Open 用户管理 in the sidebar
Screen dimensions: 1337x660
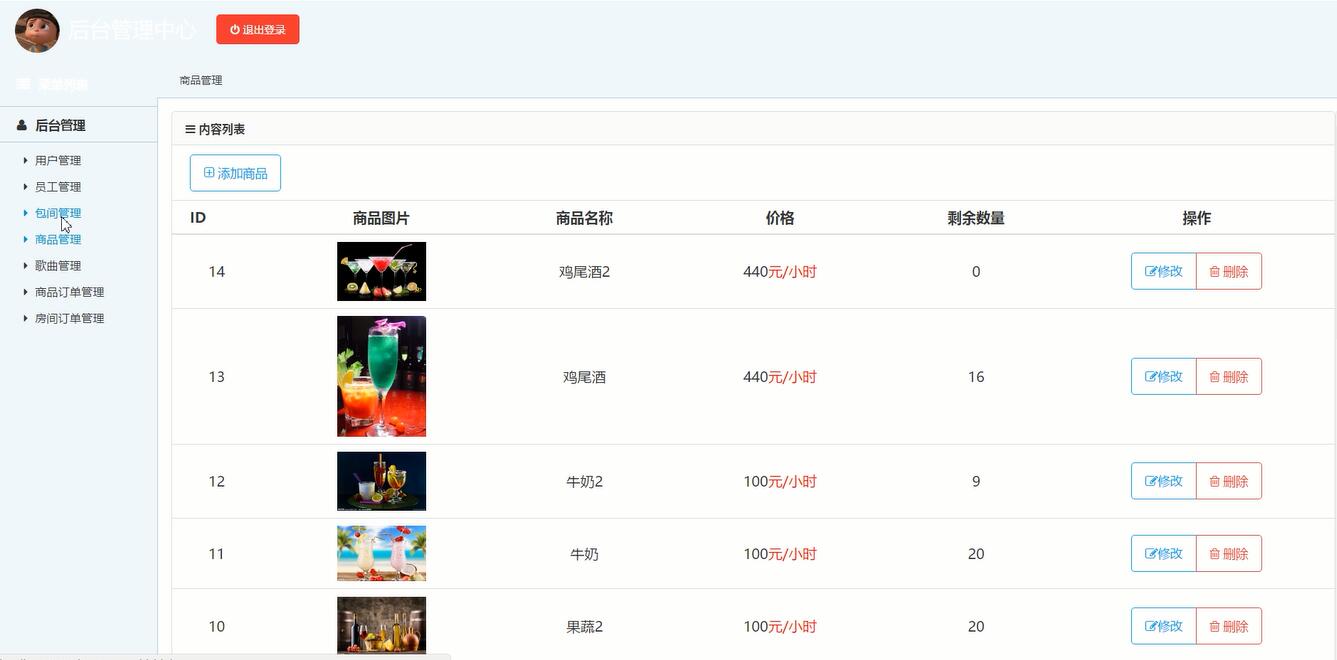[x=58, y=160]
